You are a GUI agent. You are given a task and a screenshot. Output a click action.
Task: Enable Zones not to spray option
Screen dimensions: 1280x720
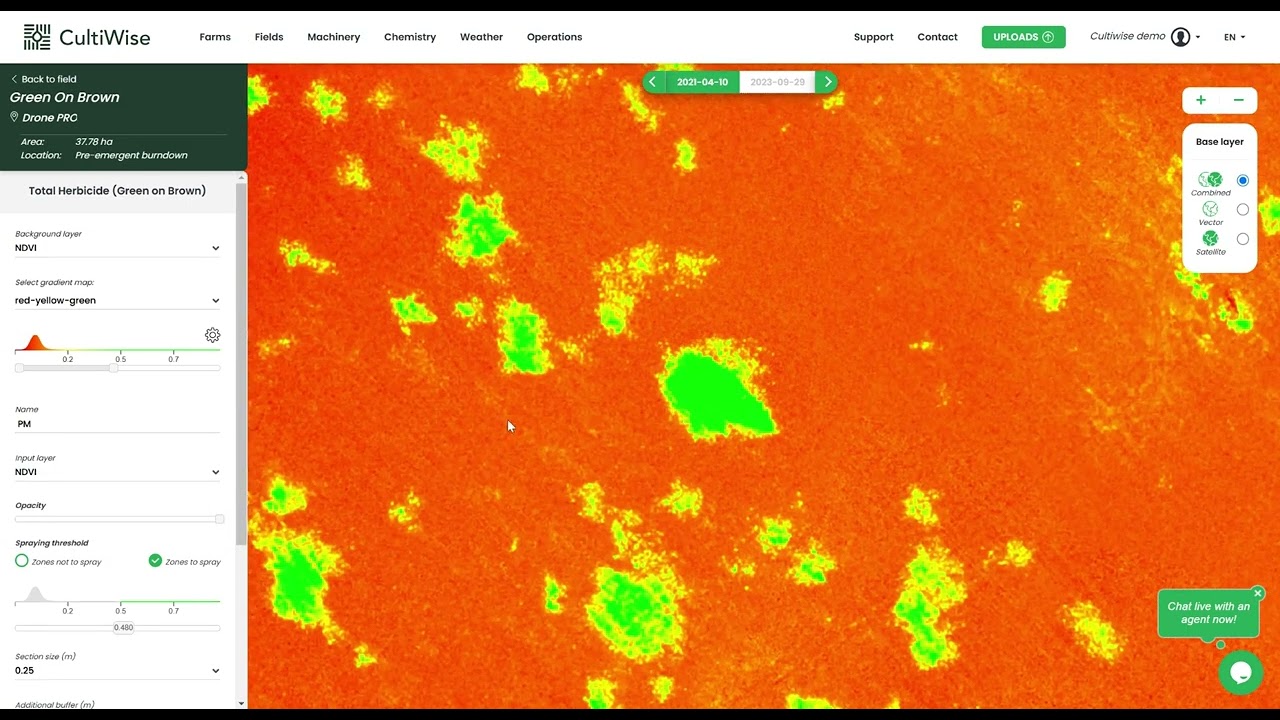(x=22, y=561)
